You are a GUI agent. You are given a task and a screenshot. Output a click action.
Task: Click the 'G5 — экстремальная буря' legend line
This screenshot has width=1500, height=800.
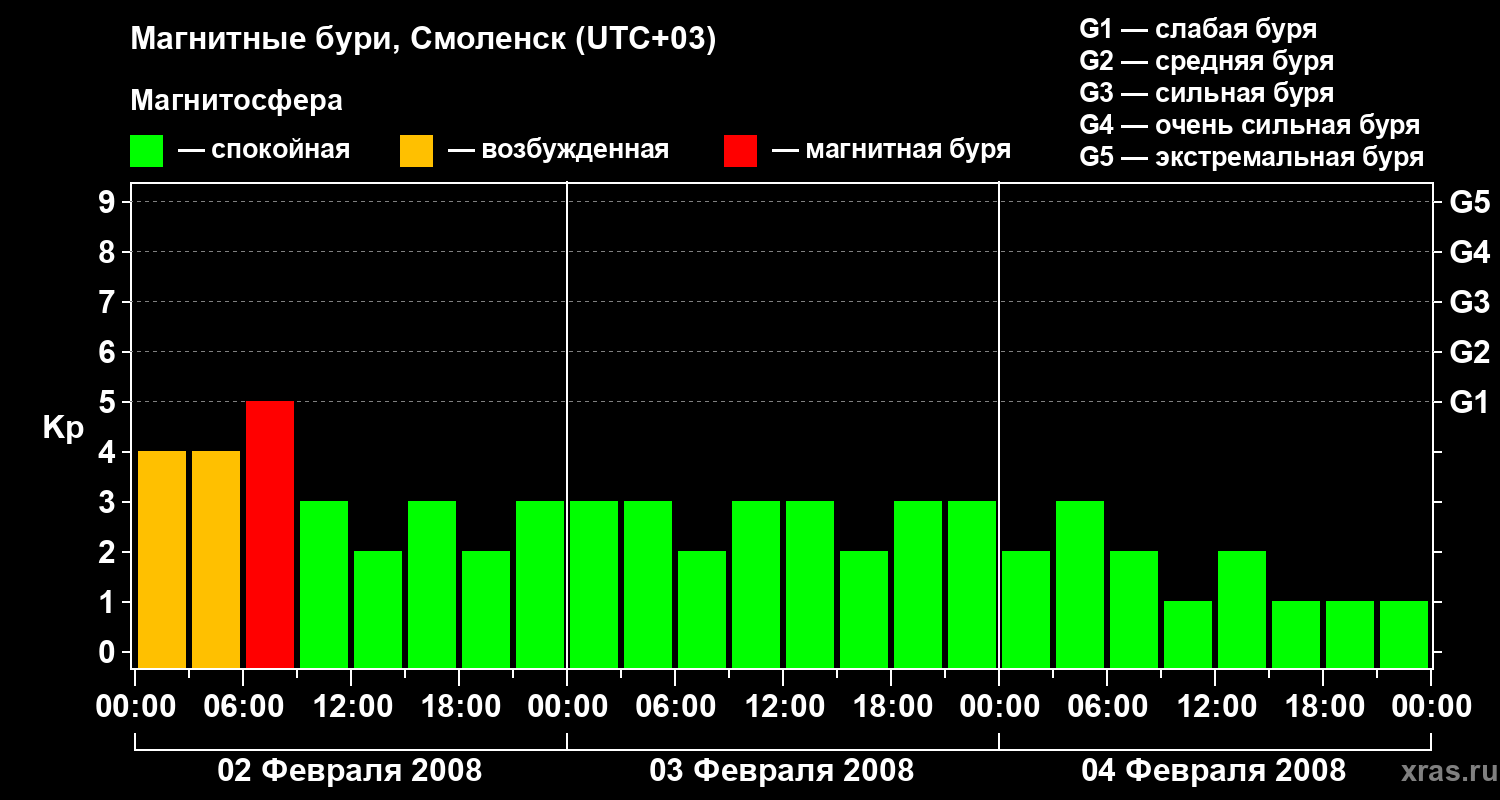tap(1252, 157)
